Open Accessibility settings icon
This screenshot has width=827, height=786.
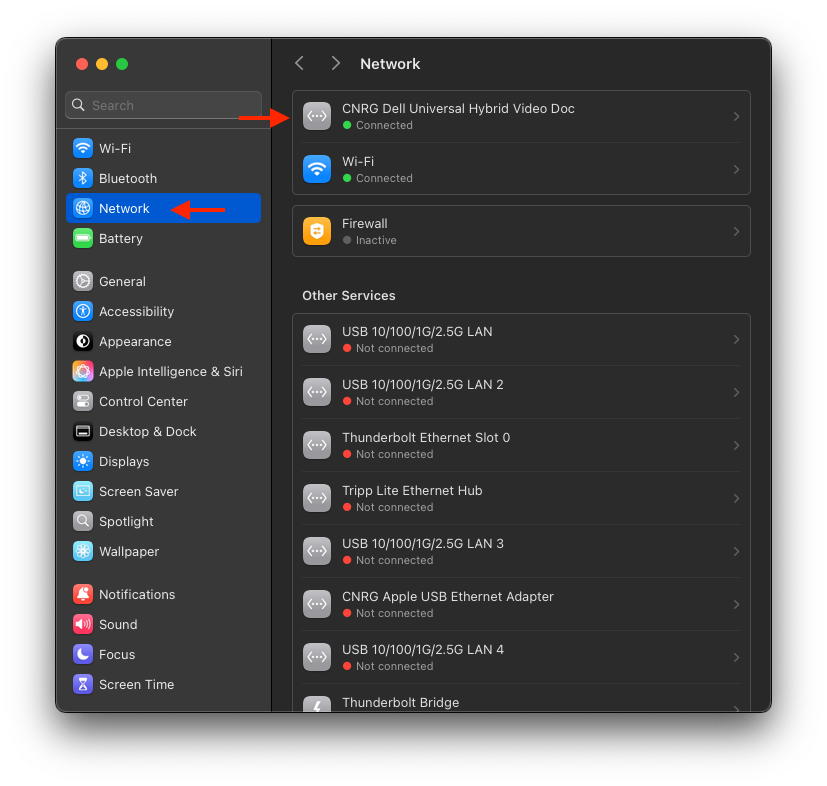tap(83, 311)
